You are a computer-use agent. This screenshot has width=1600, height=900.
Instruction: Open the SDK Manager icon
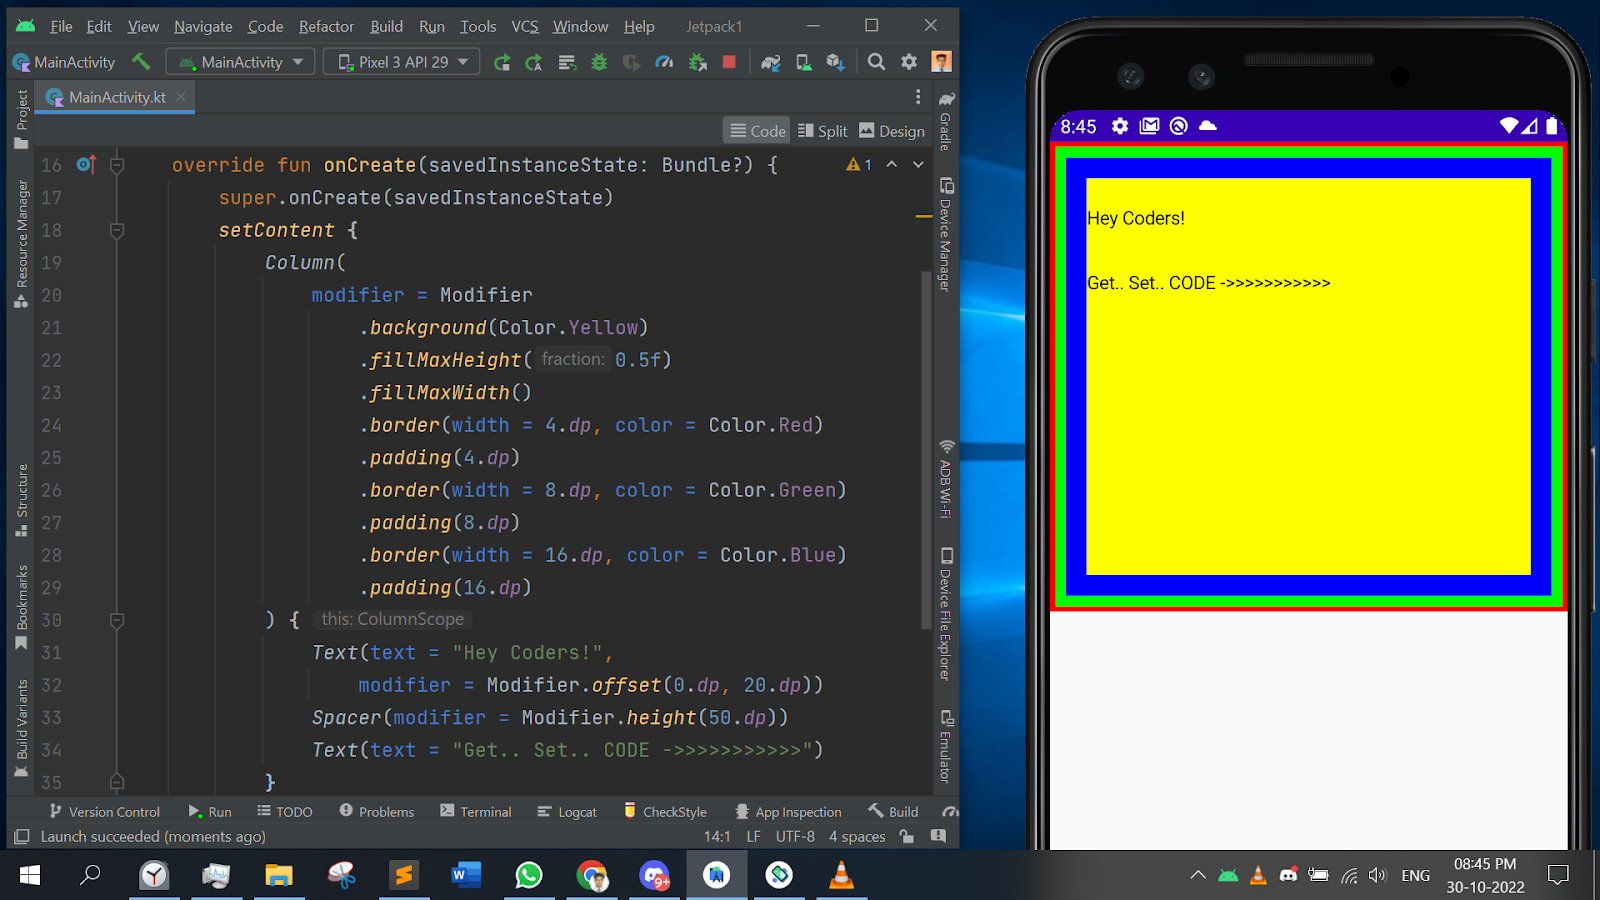tap(836, 62)
